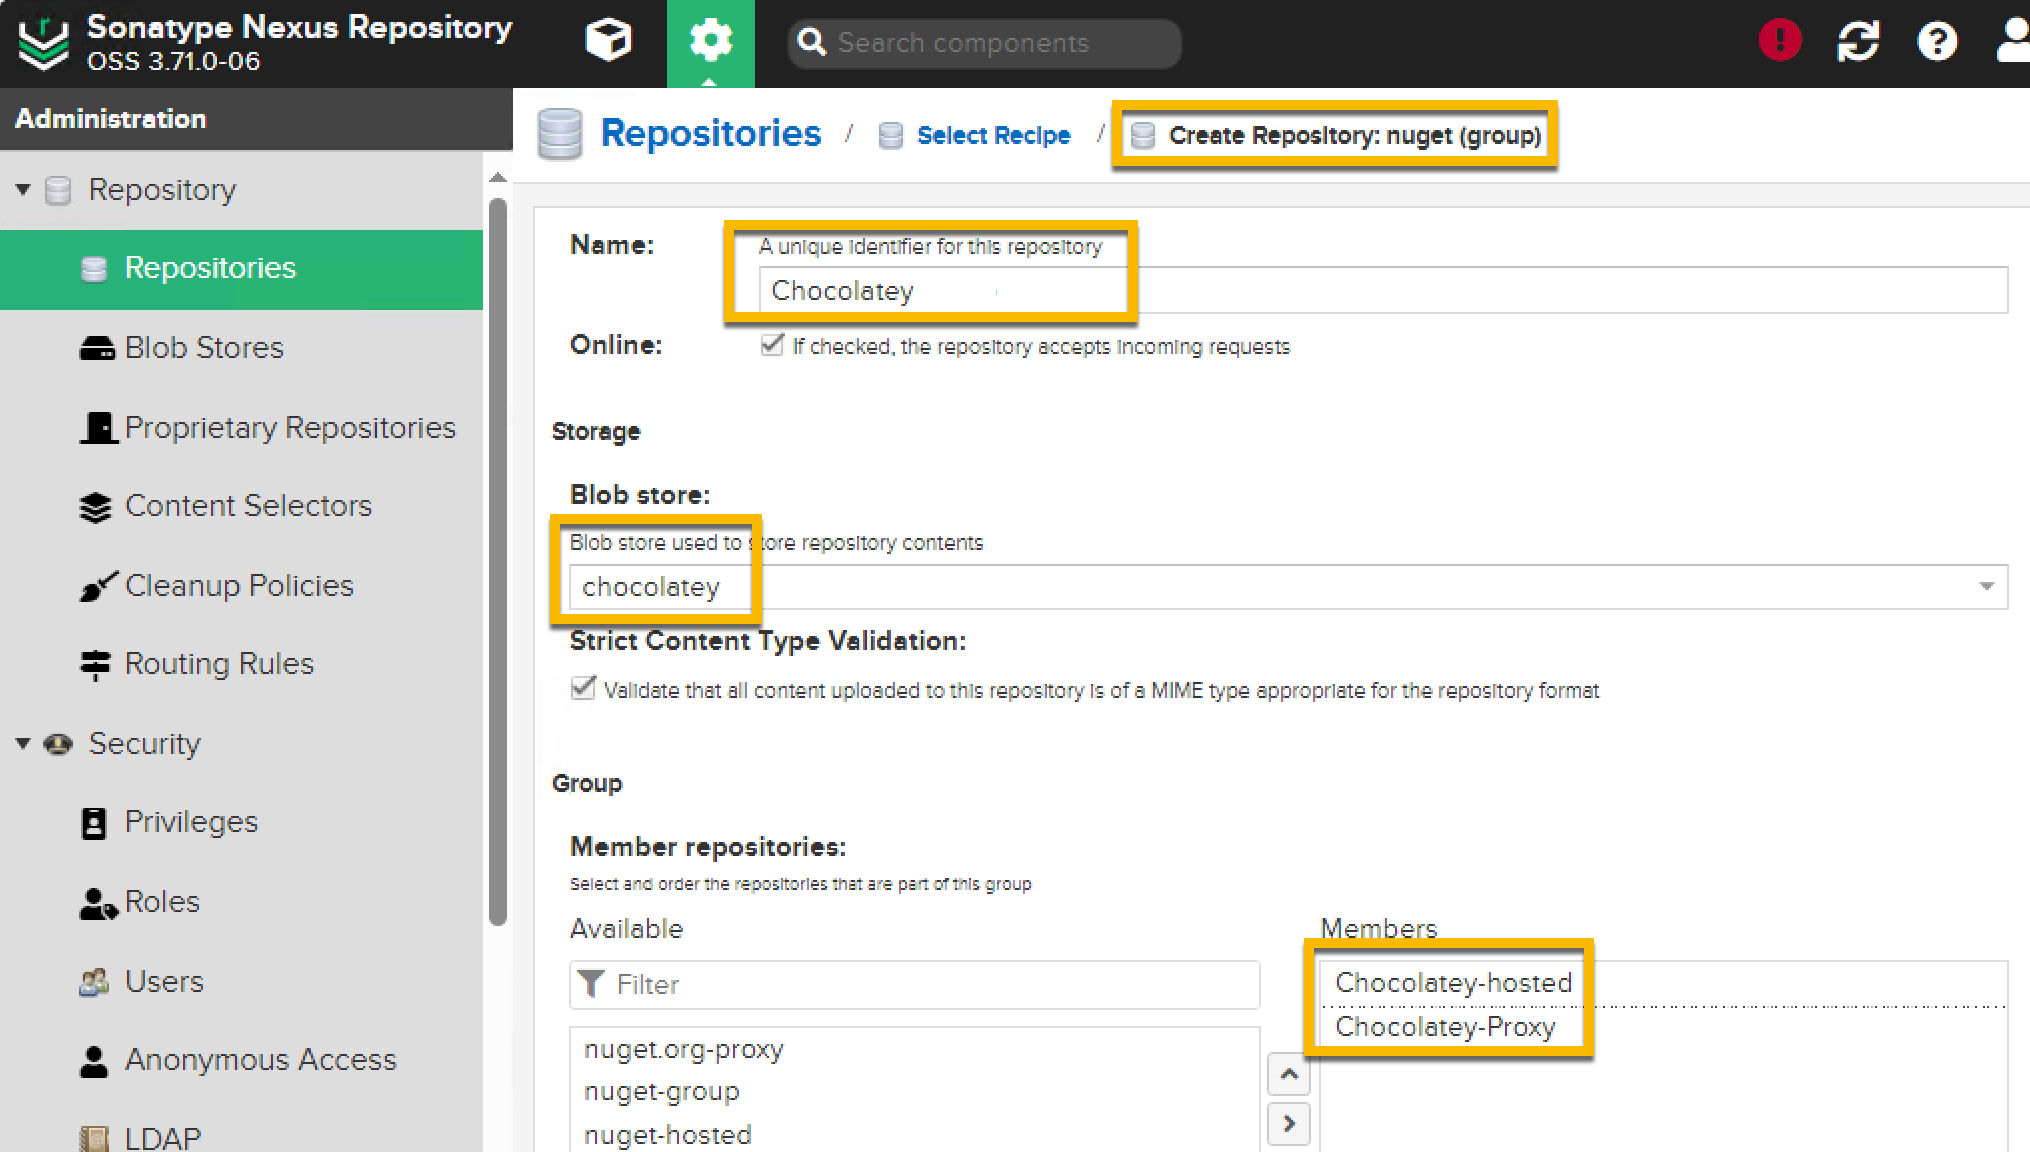2030x1152 pixels.
Task: Click the Search components field
Action: 985,43
